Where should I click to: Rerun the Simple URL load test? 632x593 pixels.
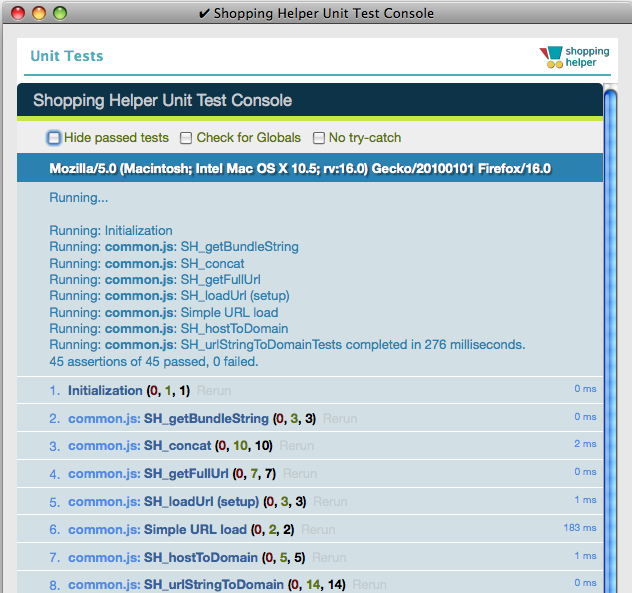pyautogui.click(x=318, y=530)
